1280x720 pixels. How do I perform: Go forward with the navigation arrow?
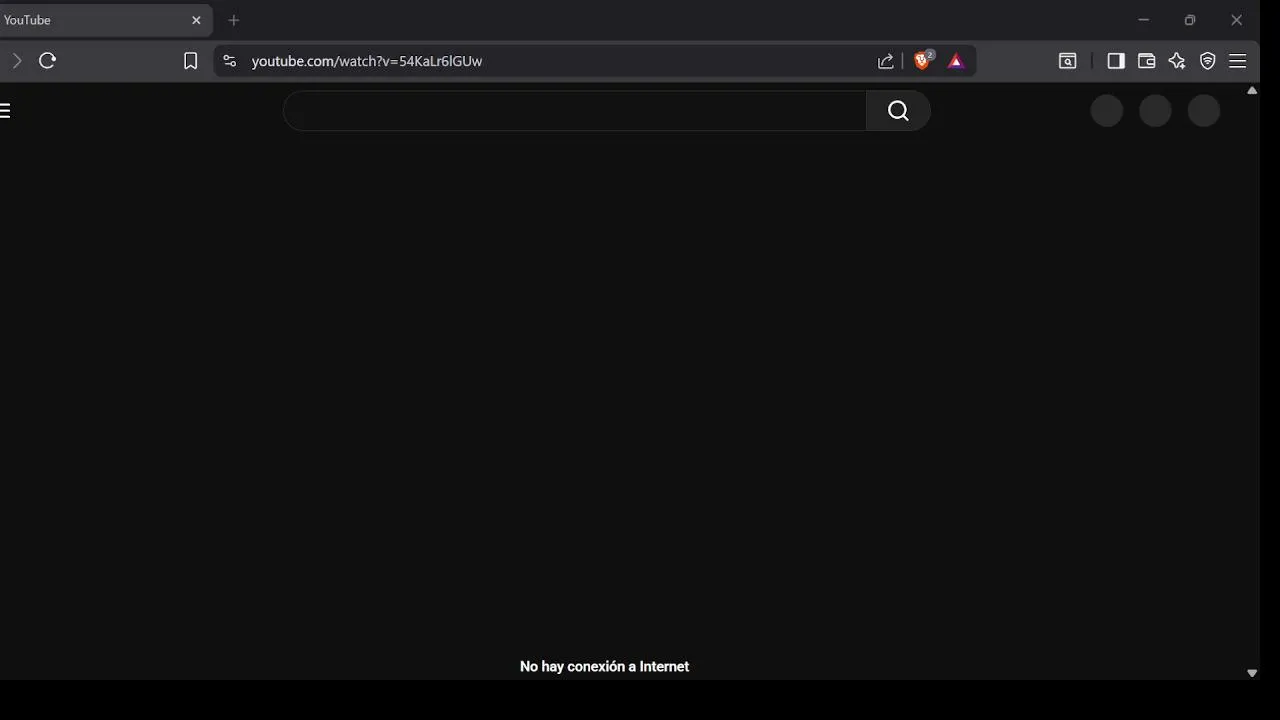click(x=16, y=61)
